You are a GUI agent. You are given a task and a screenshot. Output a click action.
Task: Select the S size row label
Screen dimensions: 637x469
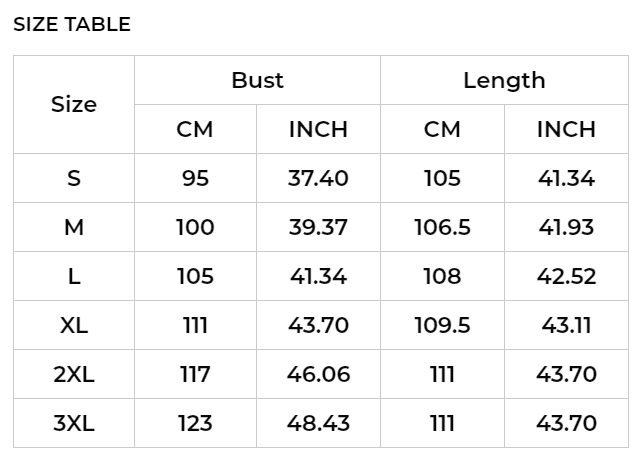(74, 178)
